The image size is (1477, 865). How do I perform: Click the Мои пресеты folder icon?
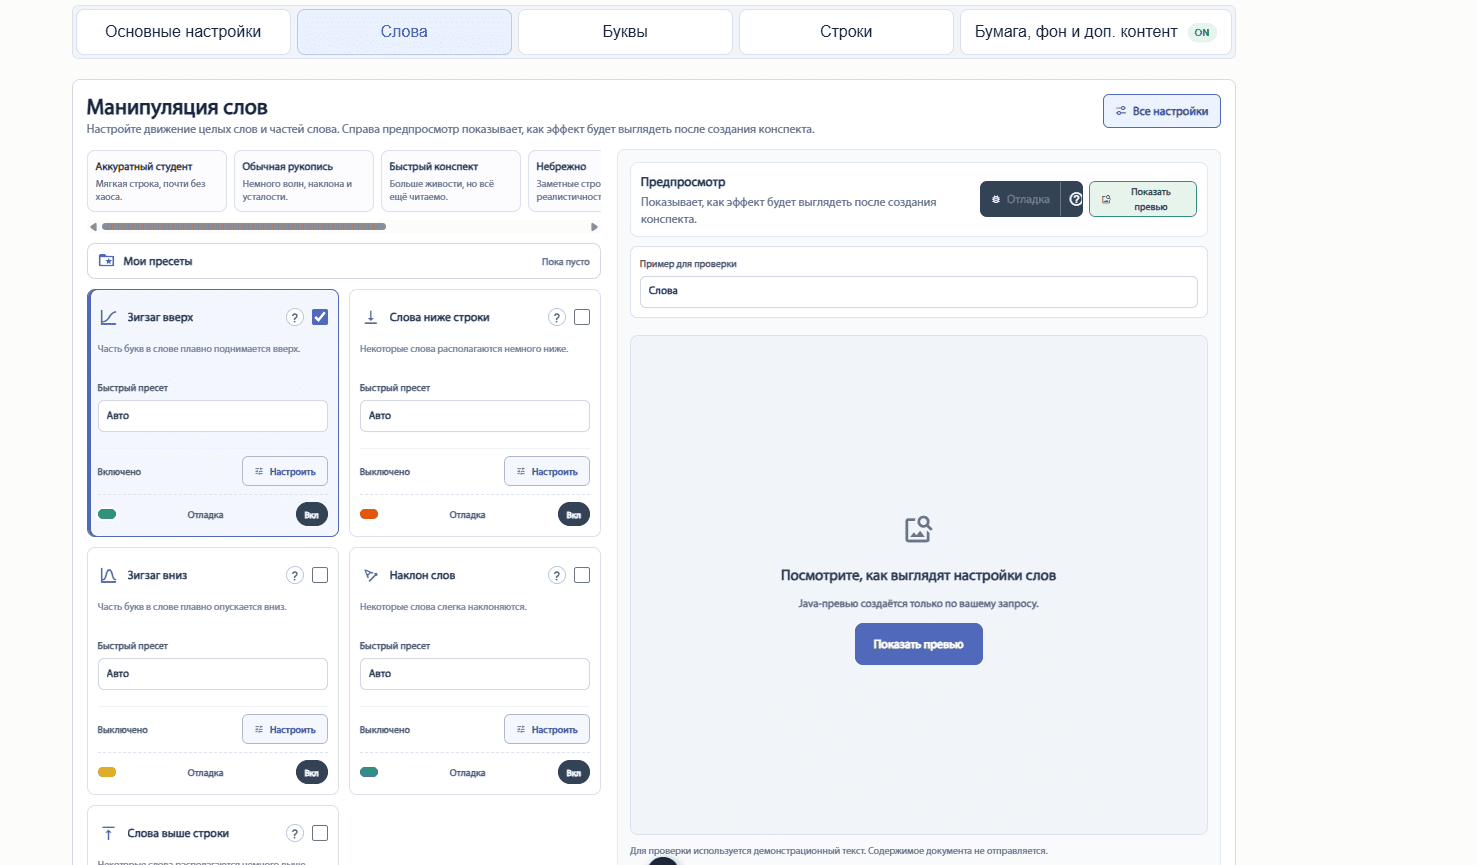click(x=106, y=261)
